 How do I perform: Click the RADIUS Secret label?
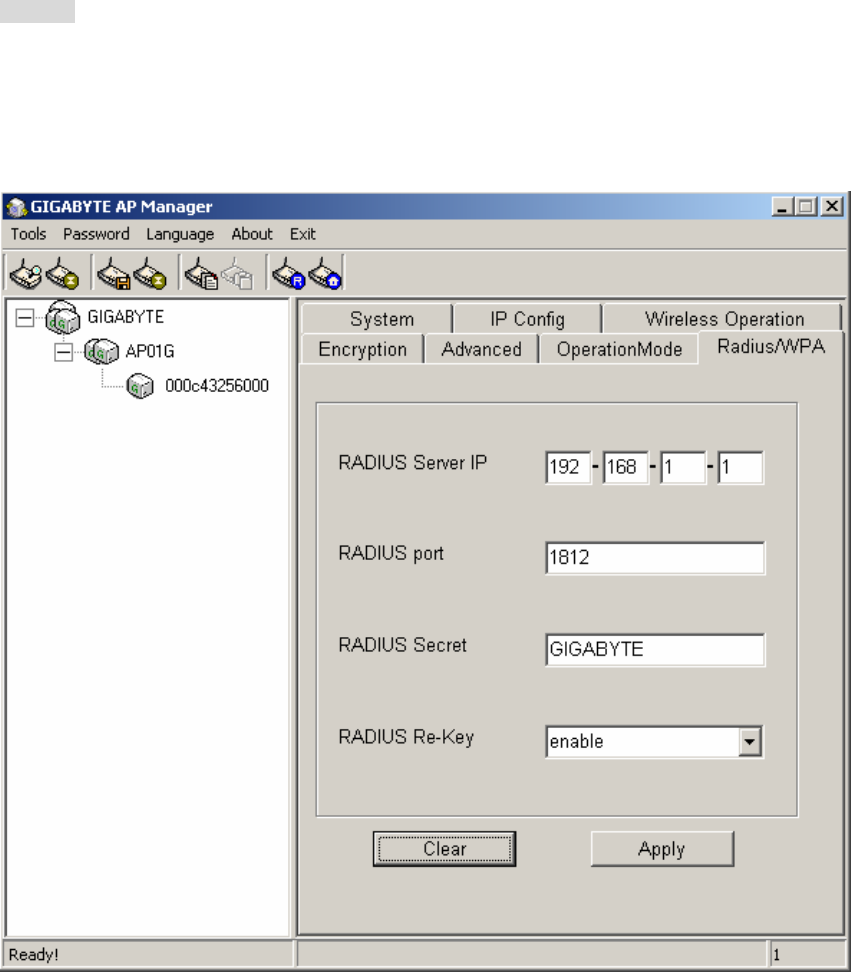point(402,645)
